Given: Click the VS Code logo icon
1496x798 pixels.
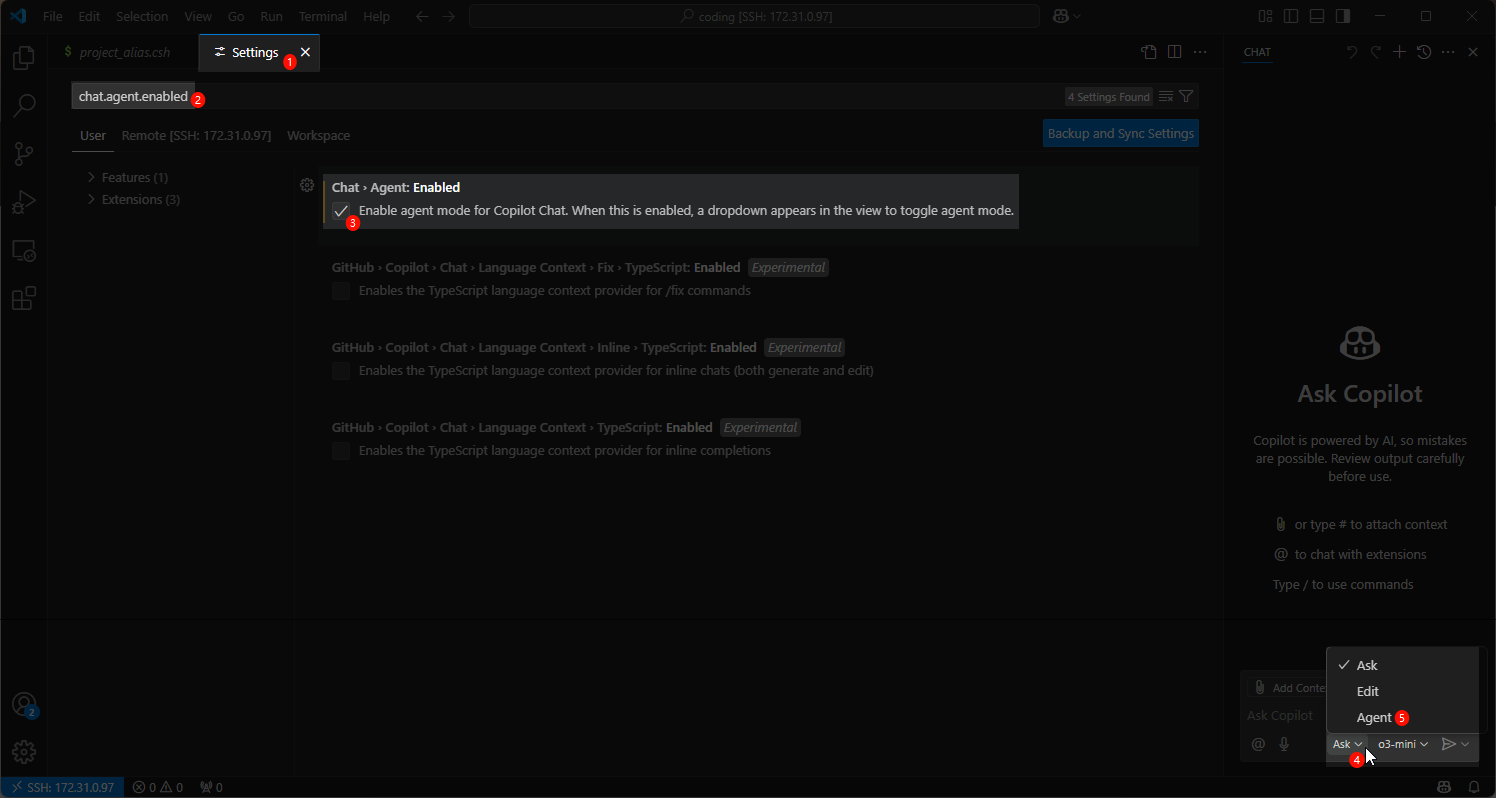Looking at the screenshot, I should point(18,16).
